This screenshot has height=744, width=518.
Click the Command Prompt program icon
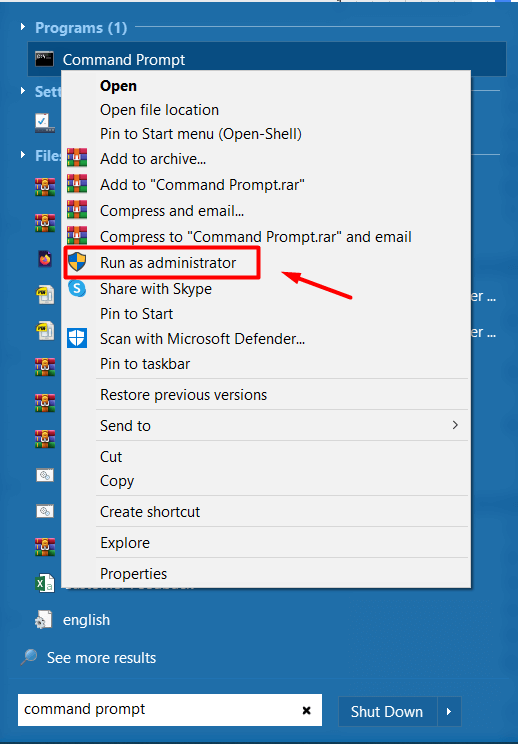coord(45,59)
